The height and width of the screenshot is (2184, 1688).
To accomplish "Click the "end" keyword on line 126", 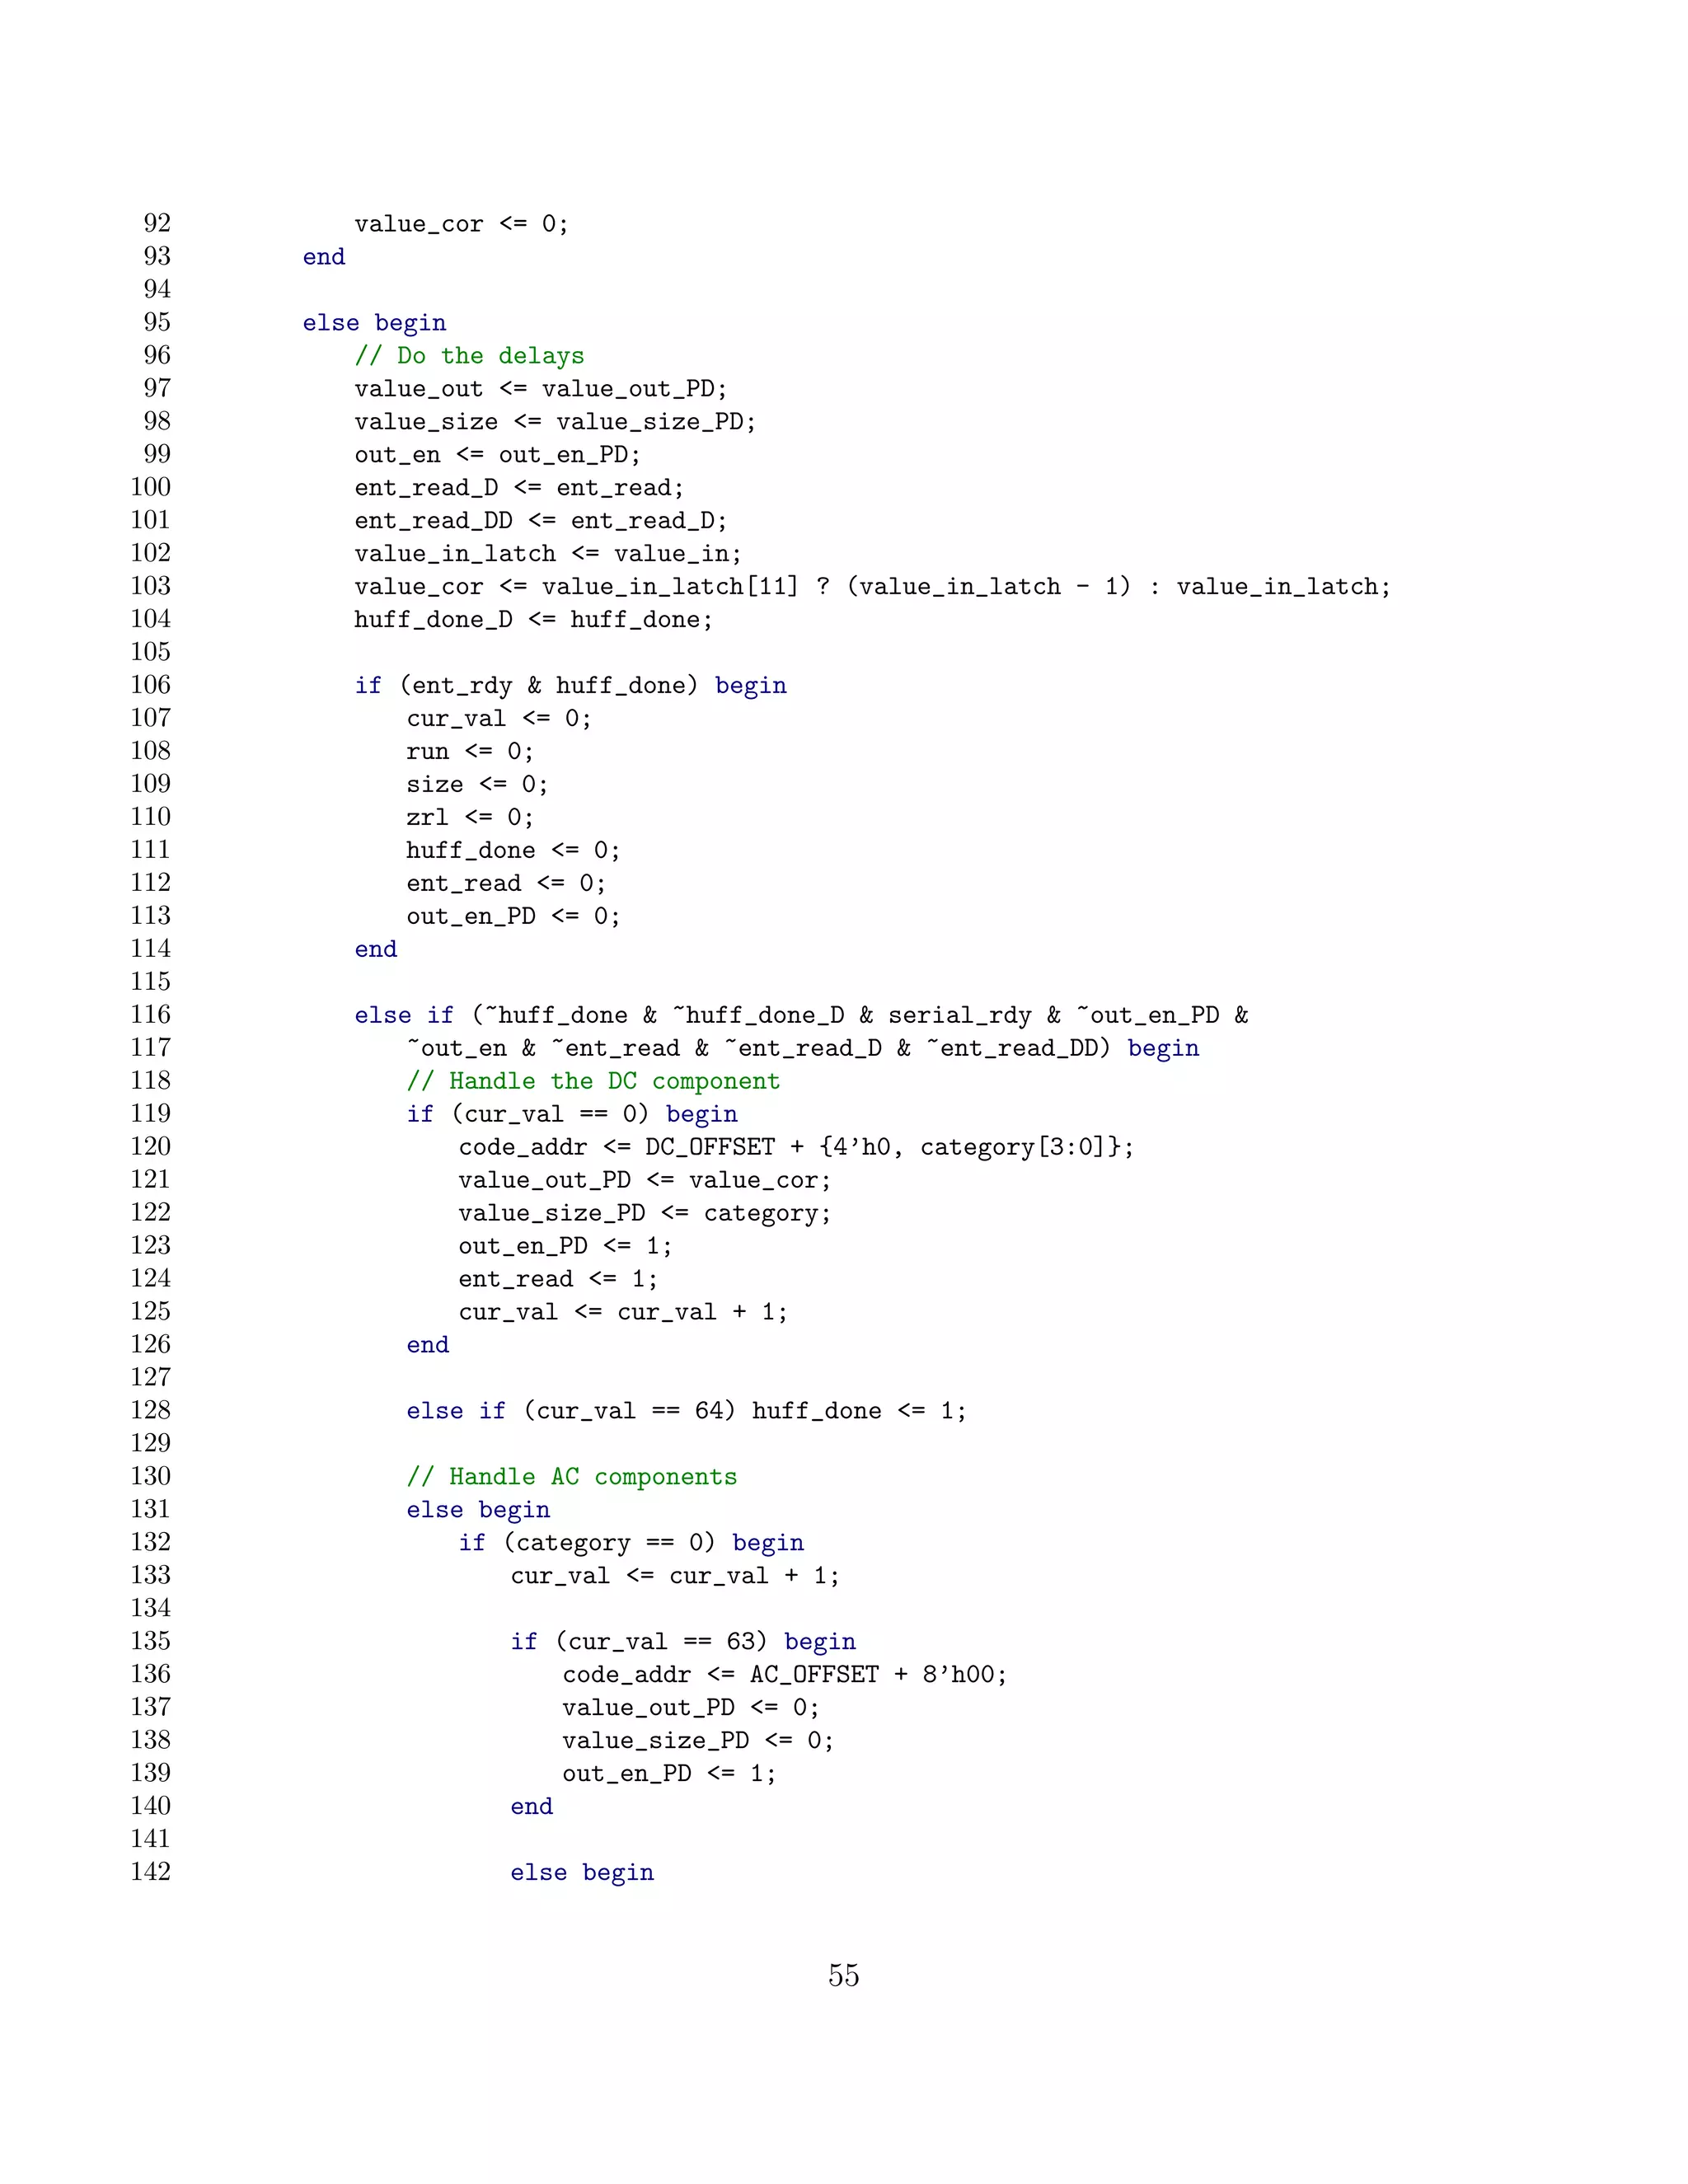I will point(428,1346).
